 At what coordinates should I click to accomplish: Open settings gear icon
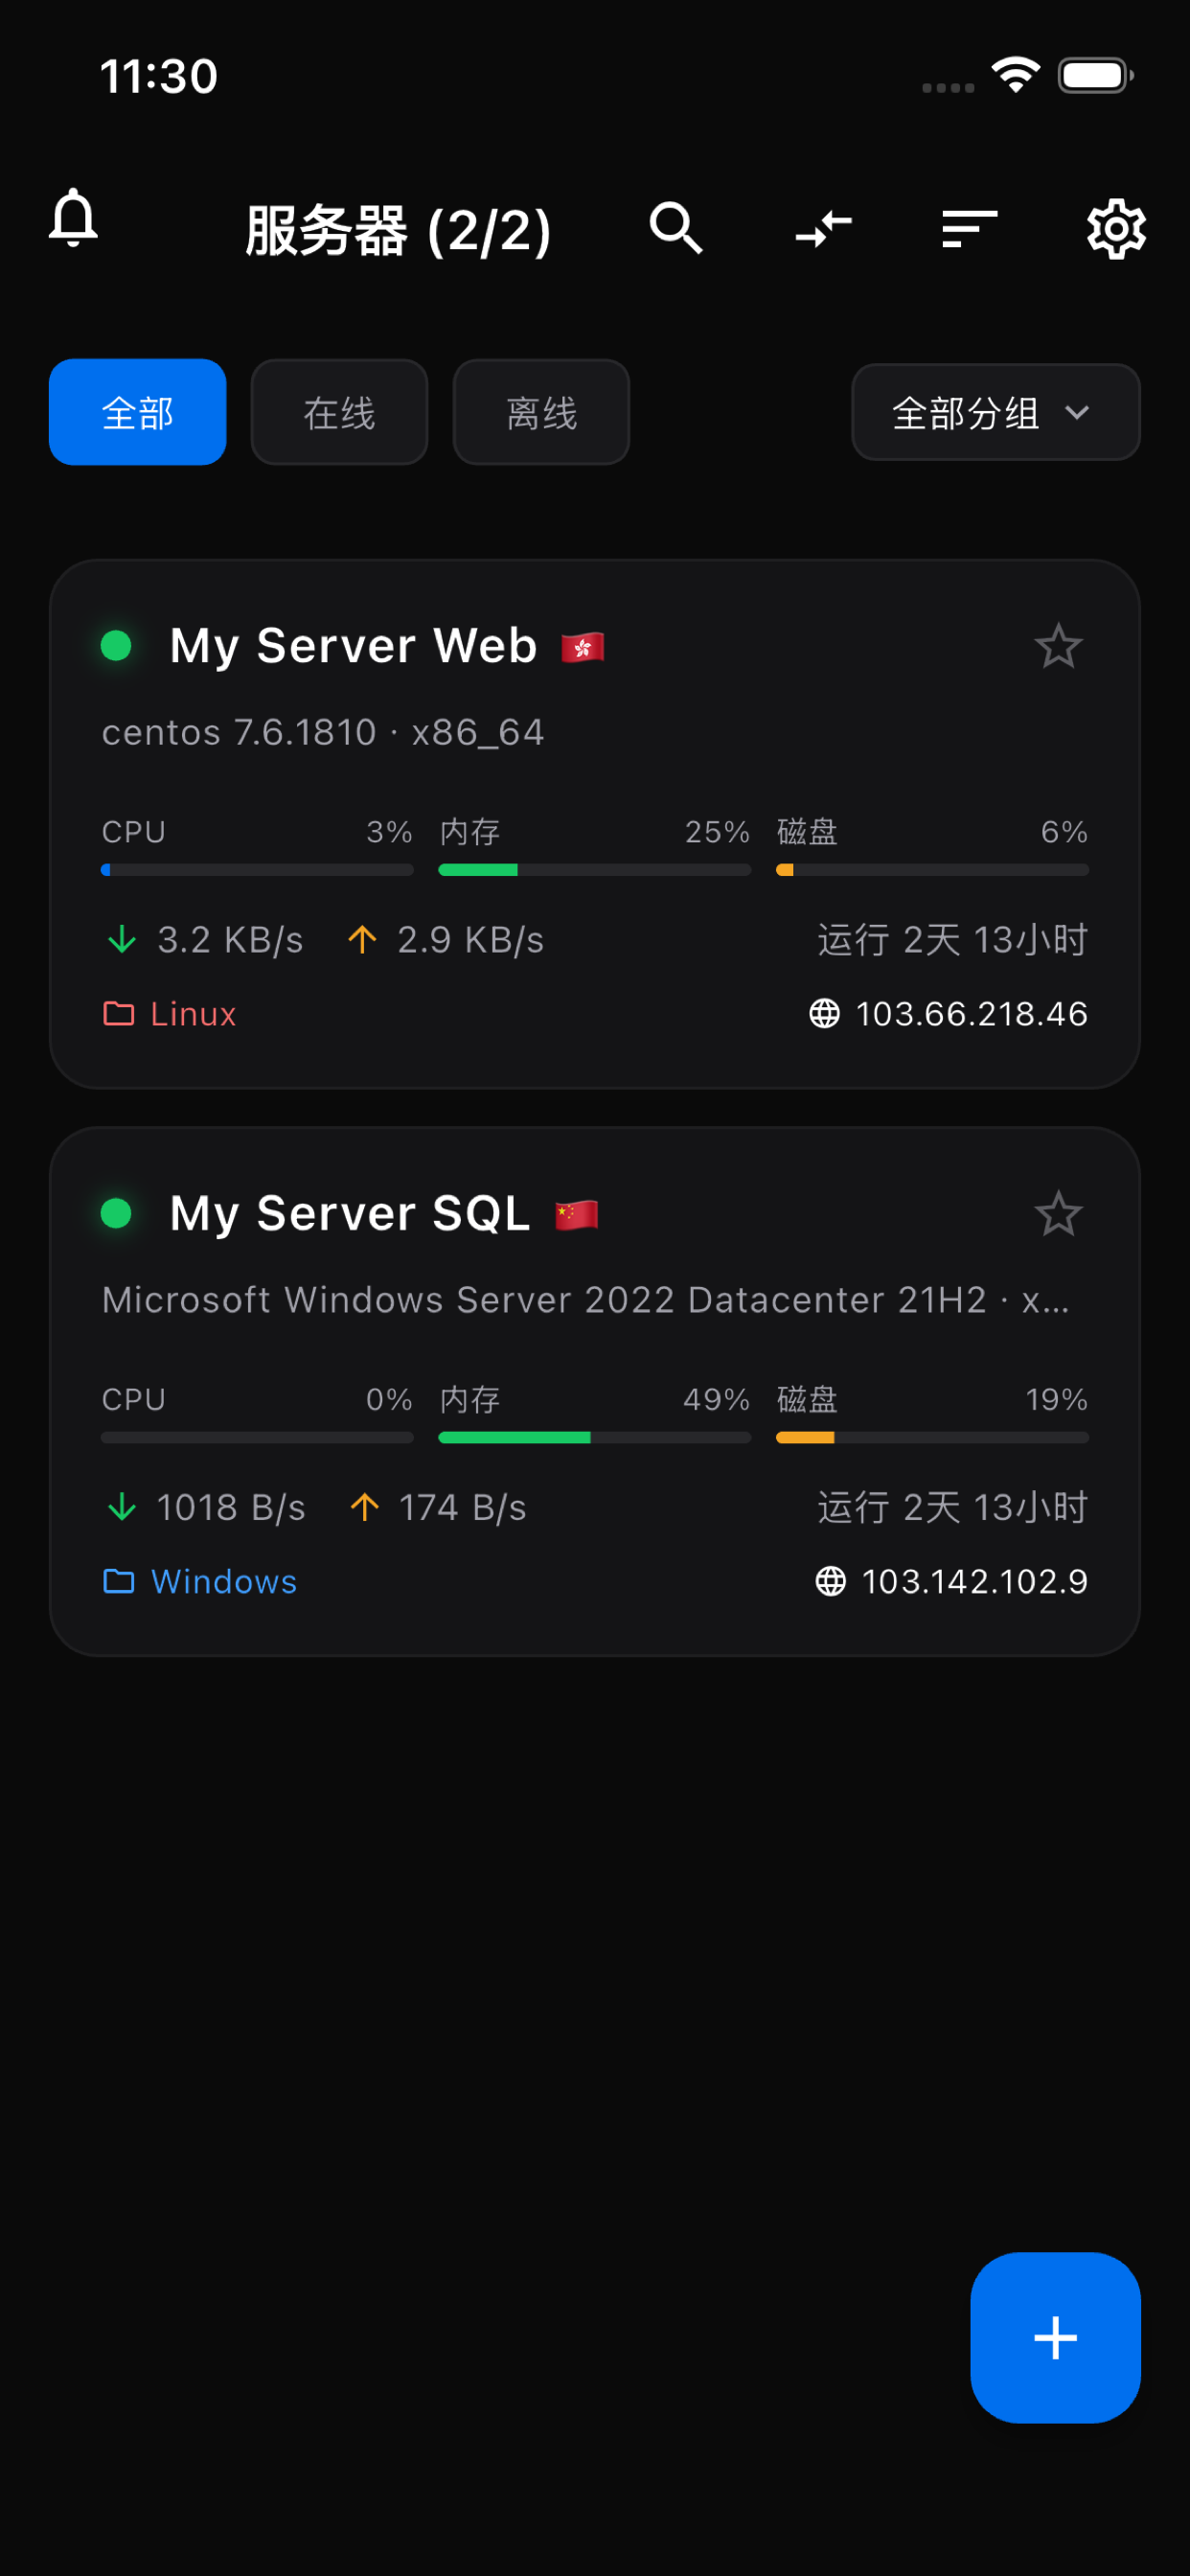point(1116,229)
